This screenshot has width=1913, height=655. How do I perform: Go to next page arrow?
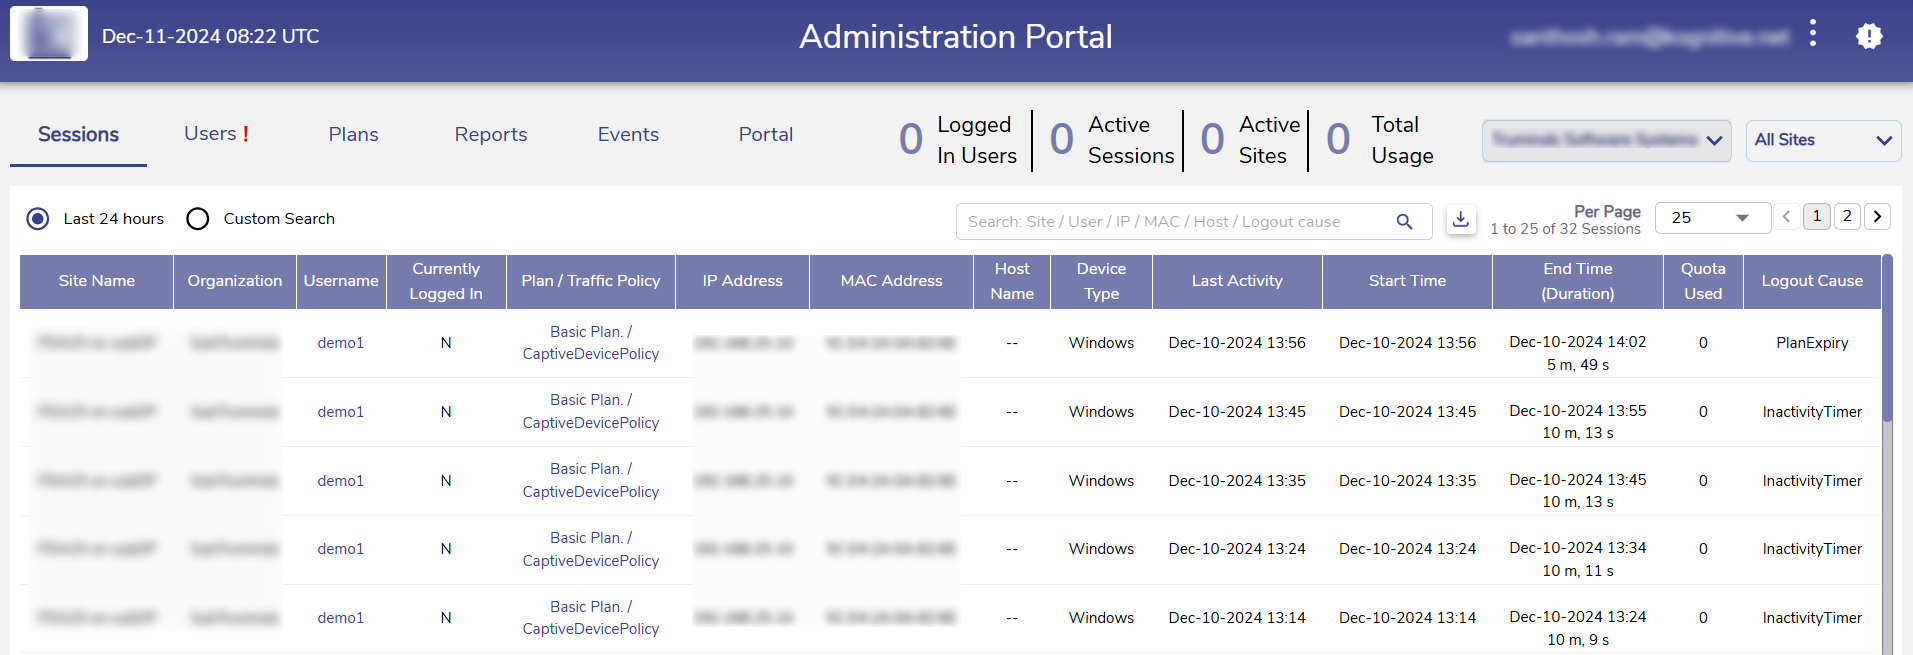1877,216
